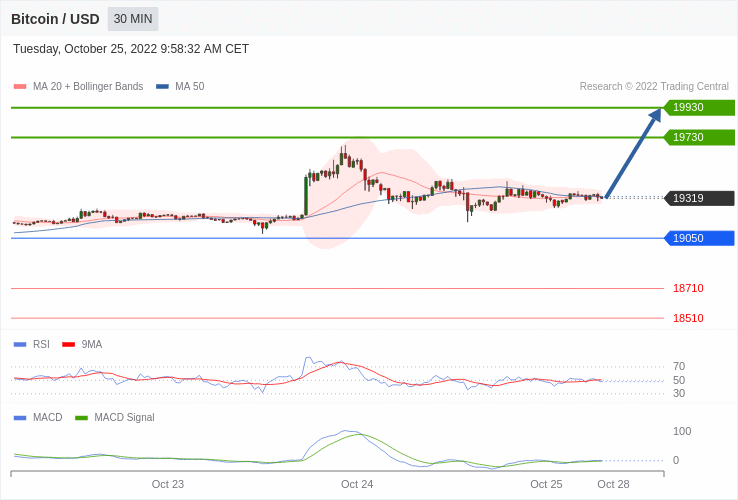Click the green MACD Signal legend swatch
Viewport: 738px width, 500px height.
click(82, 417)
